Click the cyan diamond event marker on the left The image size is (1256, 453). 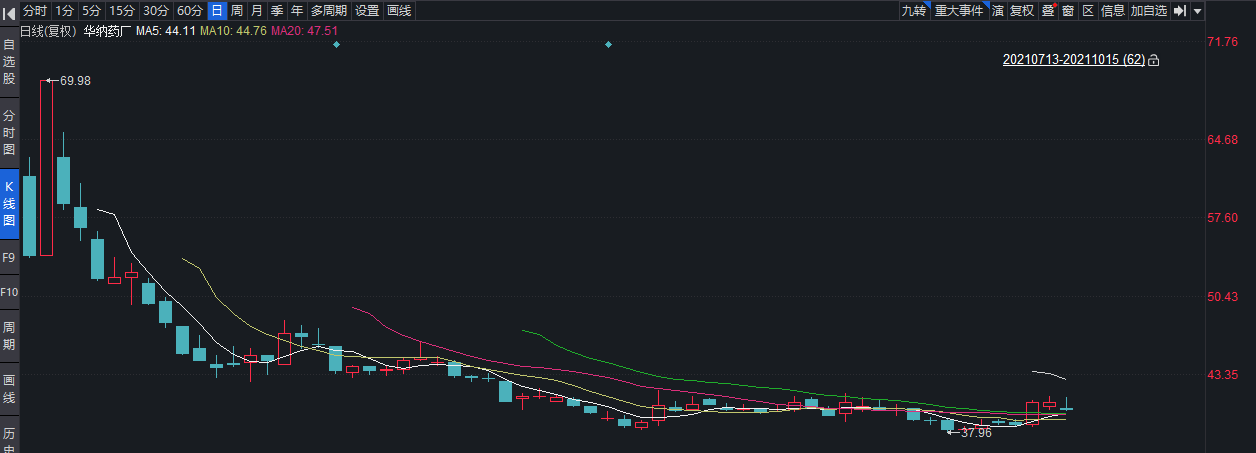(337, 45)
